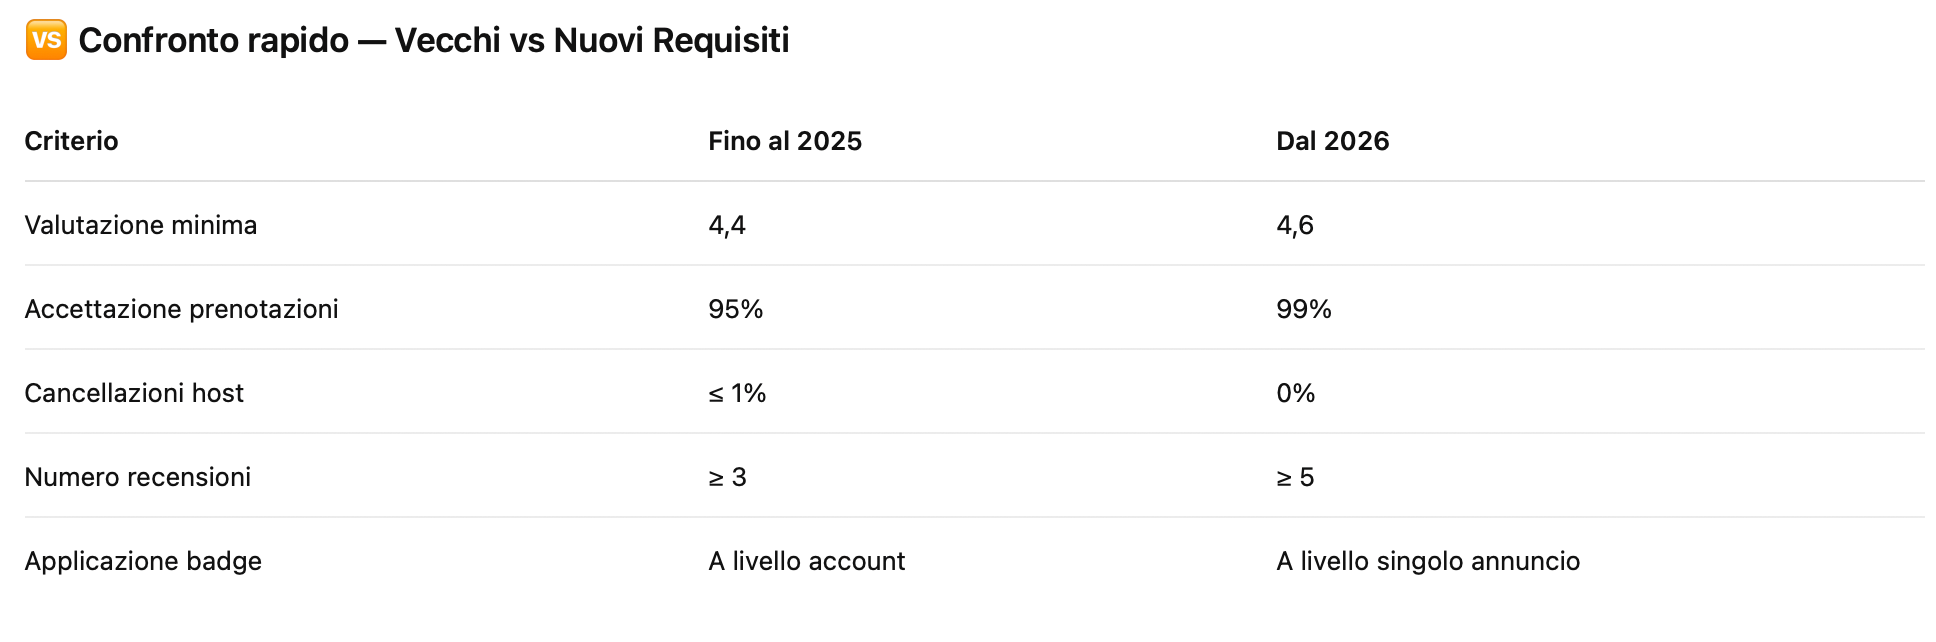Click the 'Fino al 2025' column header
1936x642 pixels.
point(784,141)
